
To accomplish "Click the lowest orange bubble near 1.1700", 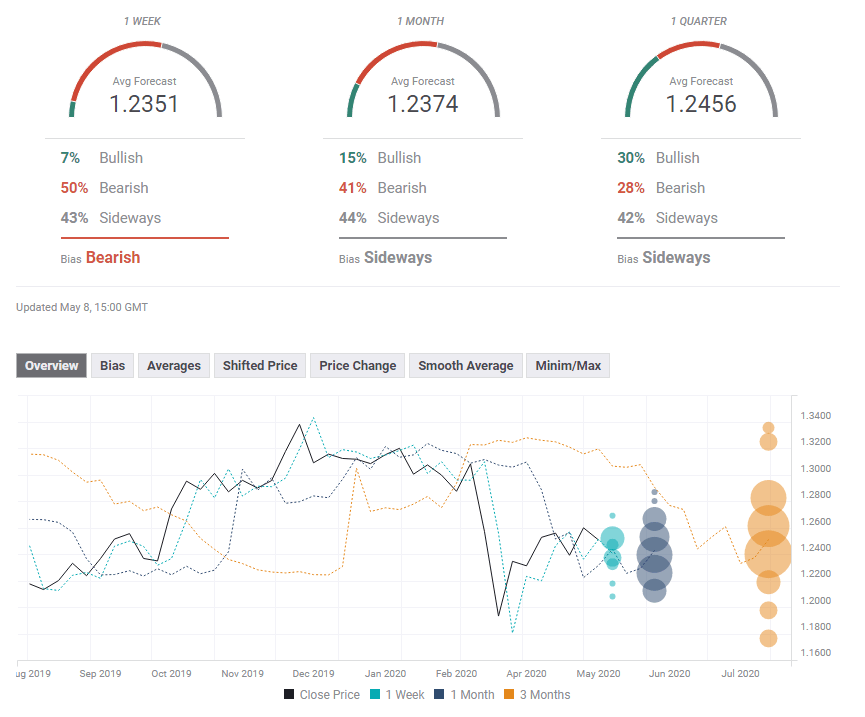I will tap(768, 638).
